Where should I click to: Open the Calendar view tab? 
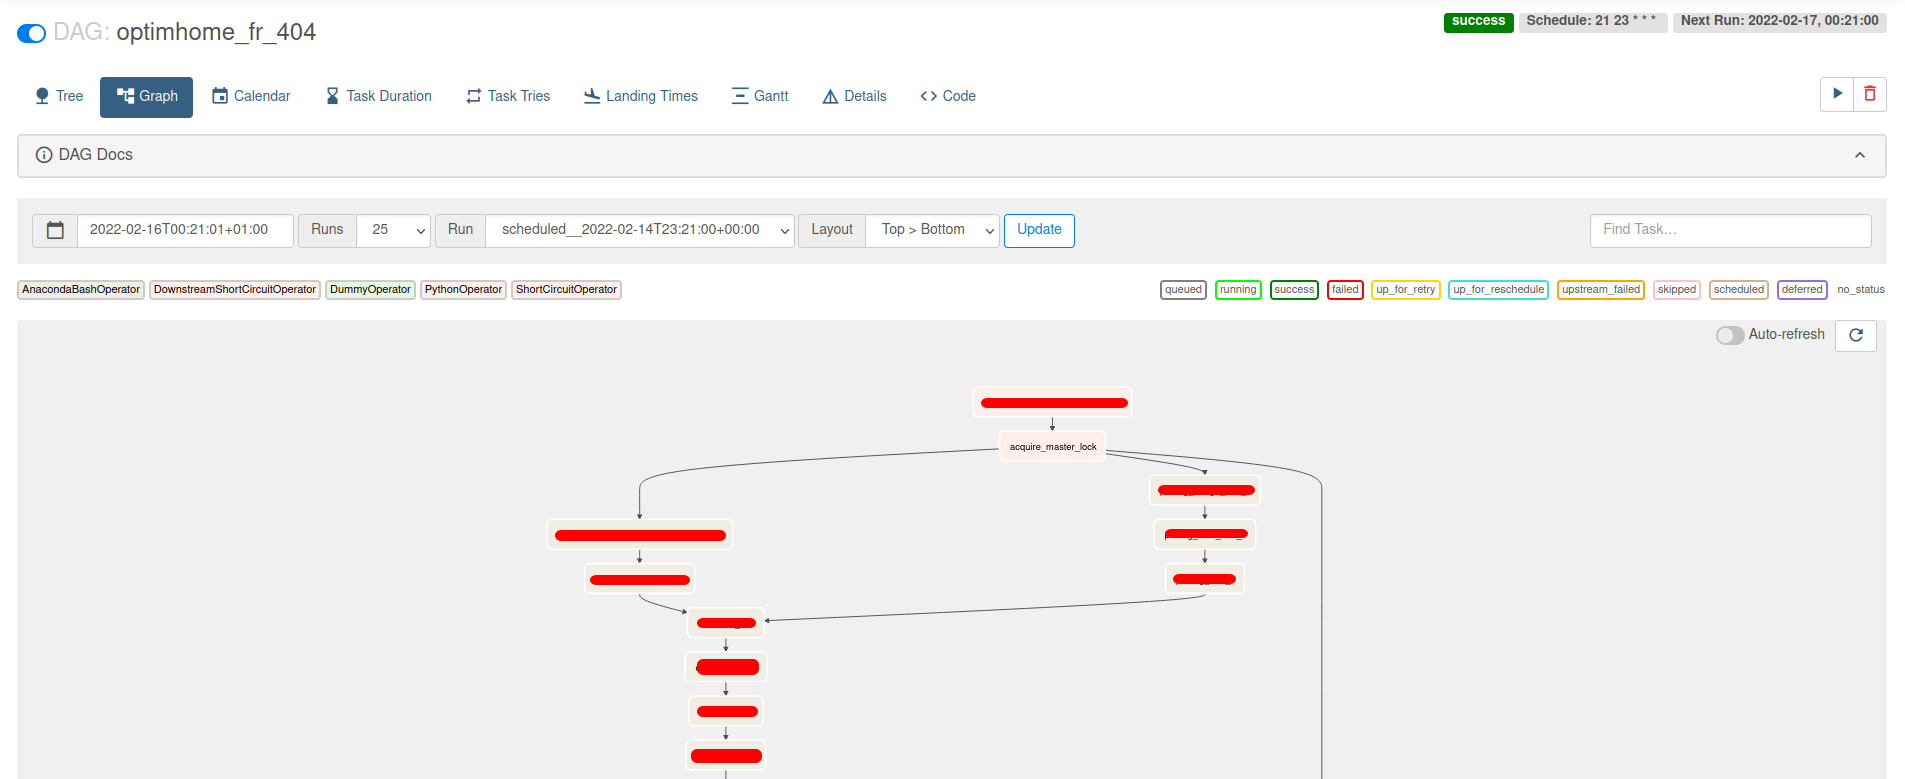251,96
